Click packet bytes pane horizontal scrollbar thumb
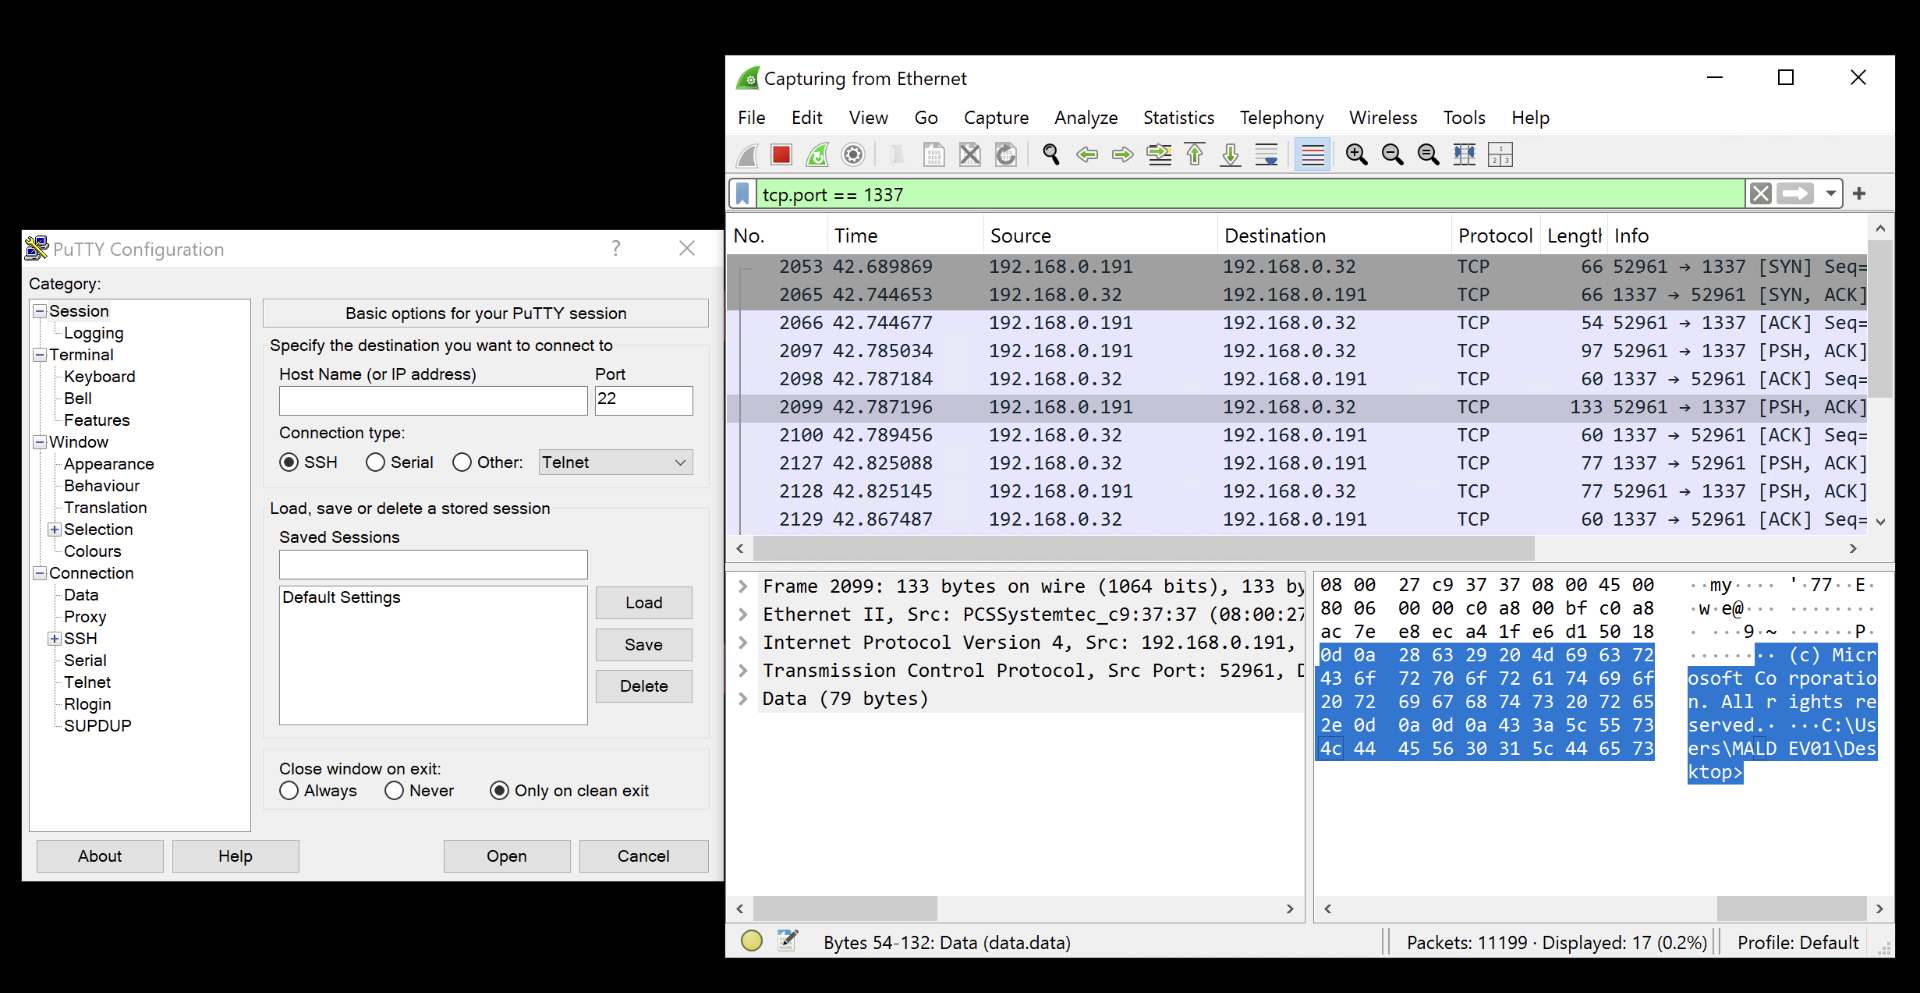This screenshot has height=993, width=1920. pos(1792,908)
